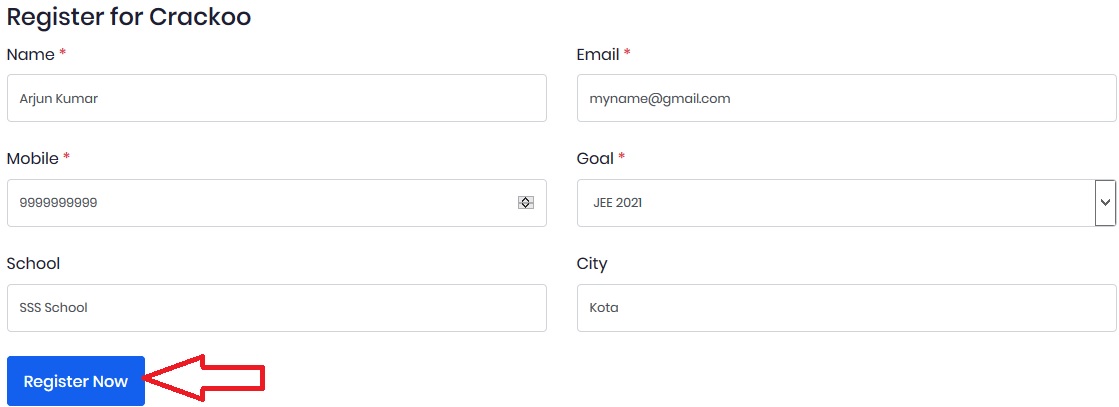The image size is (1119, 407).
Task: Click the Name field label
Action: pyautogui.click(x=31, y=54)
